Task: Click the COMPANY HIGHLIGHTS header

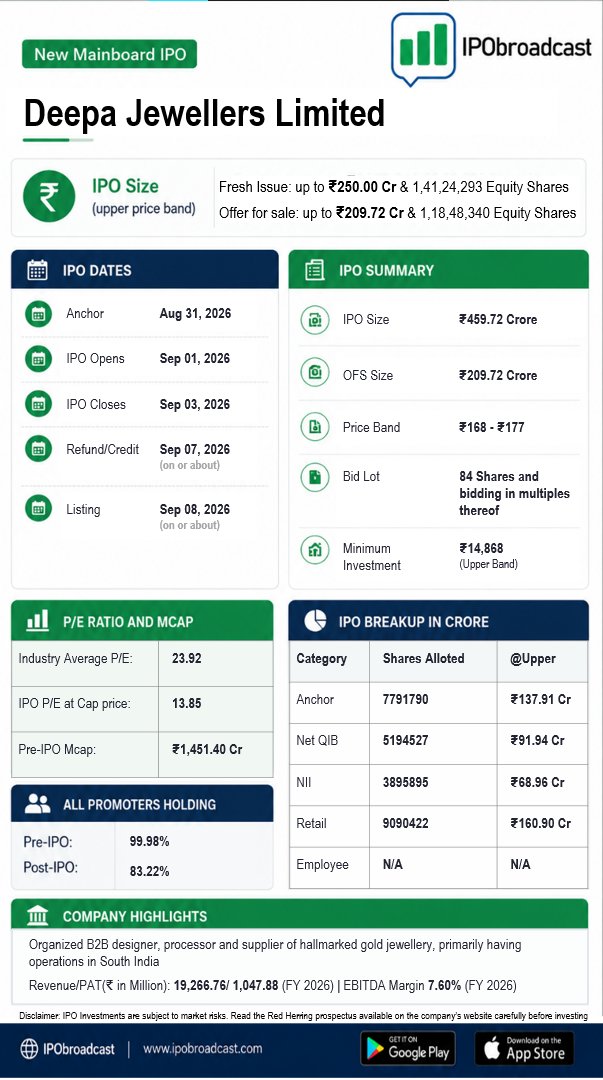Action: point(300,915)
